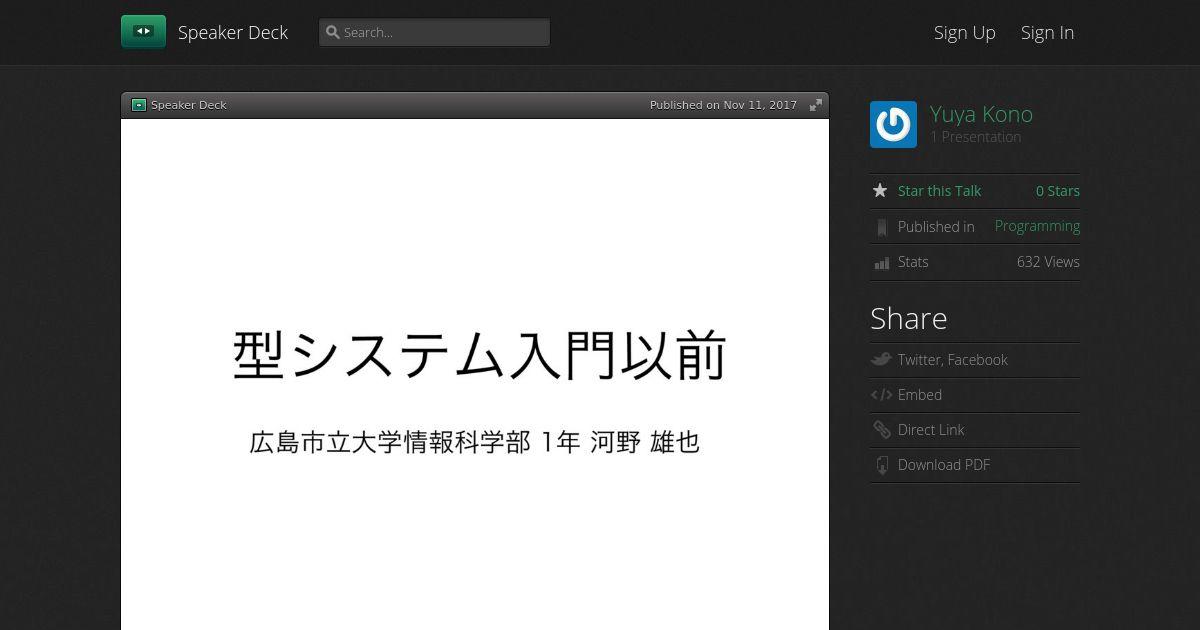Screen dimensions: 1200x630
Task: Click the bookmark icon beside Published in
Action: [881, 227]
